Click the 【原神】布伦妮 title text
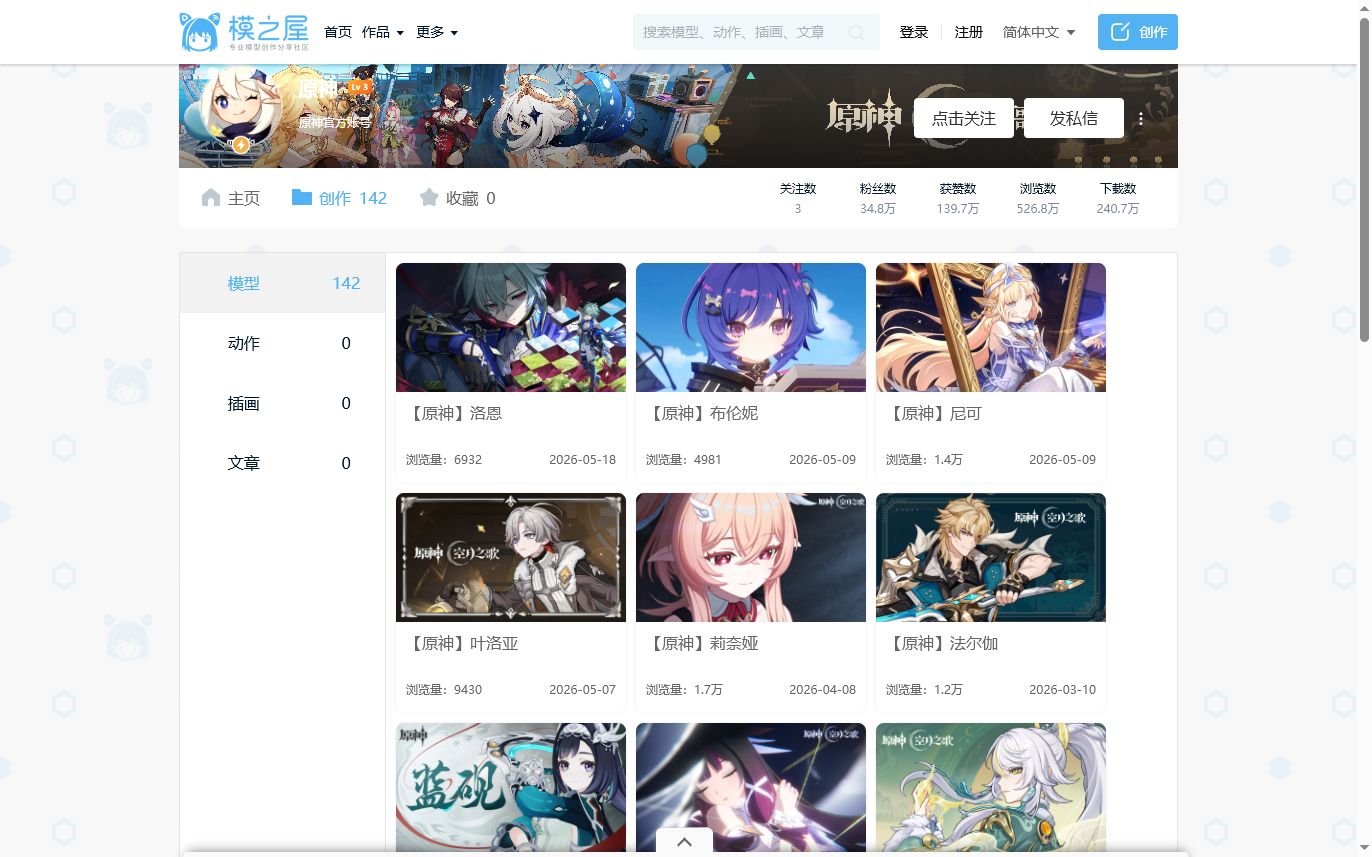The width and height of the screenshot is (1372, 857). (x=702, y=413)
